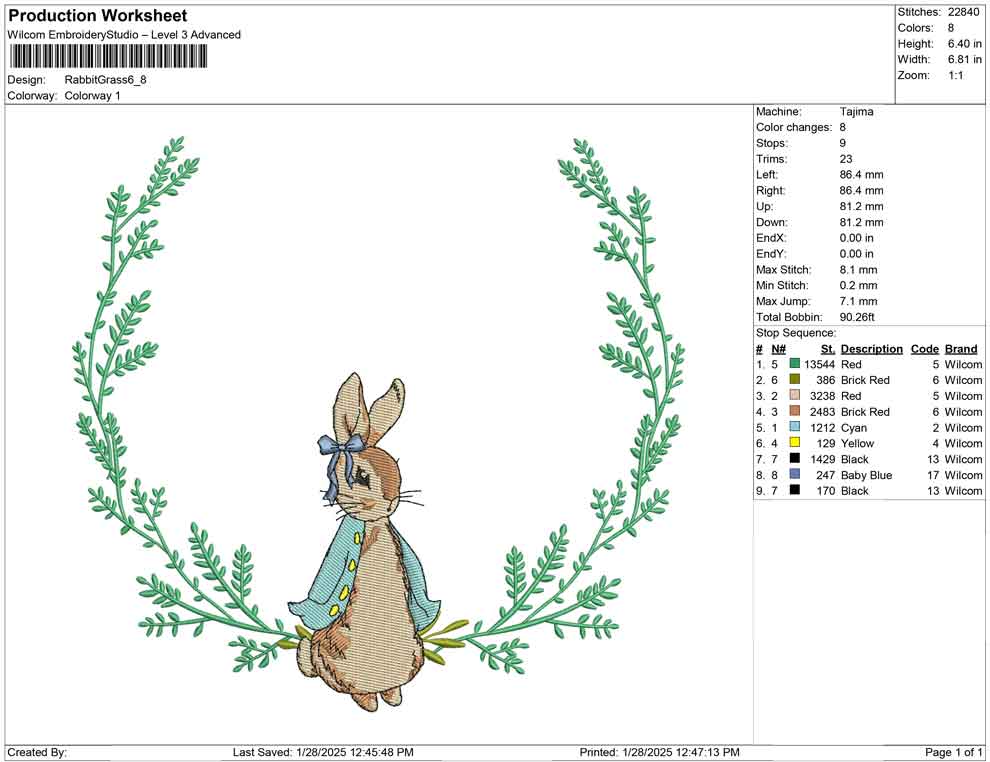Screen dimensions: 990x762
Task: Click the Total Bobbin value 90.26ft
Action: (859, 316)
